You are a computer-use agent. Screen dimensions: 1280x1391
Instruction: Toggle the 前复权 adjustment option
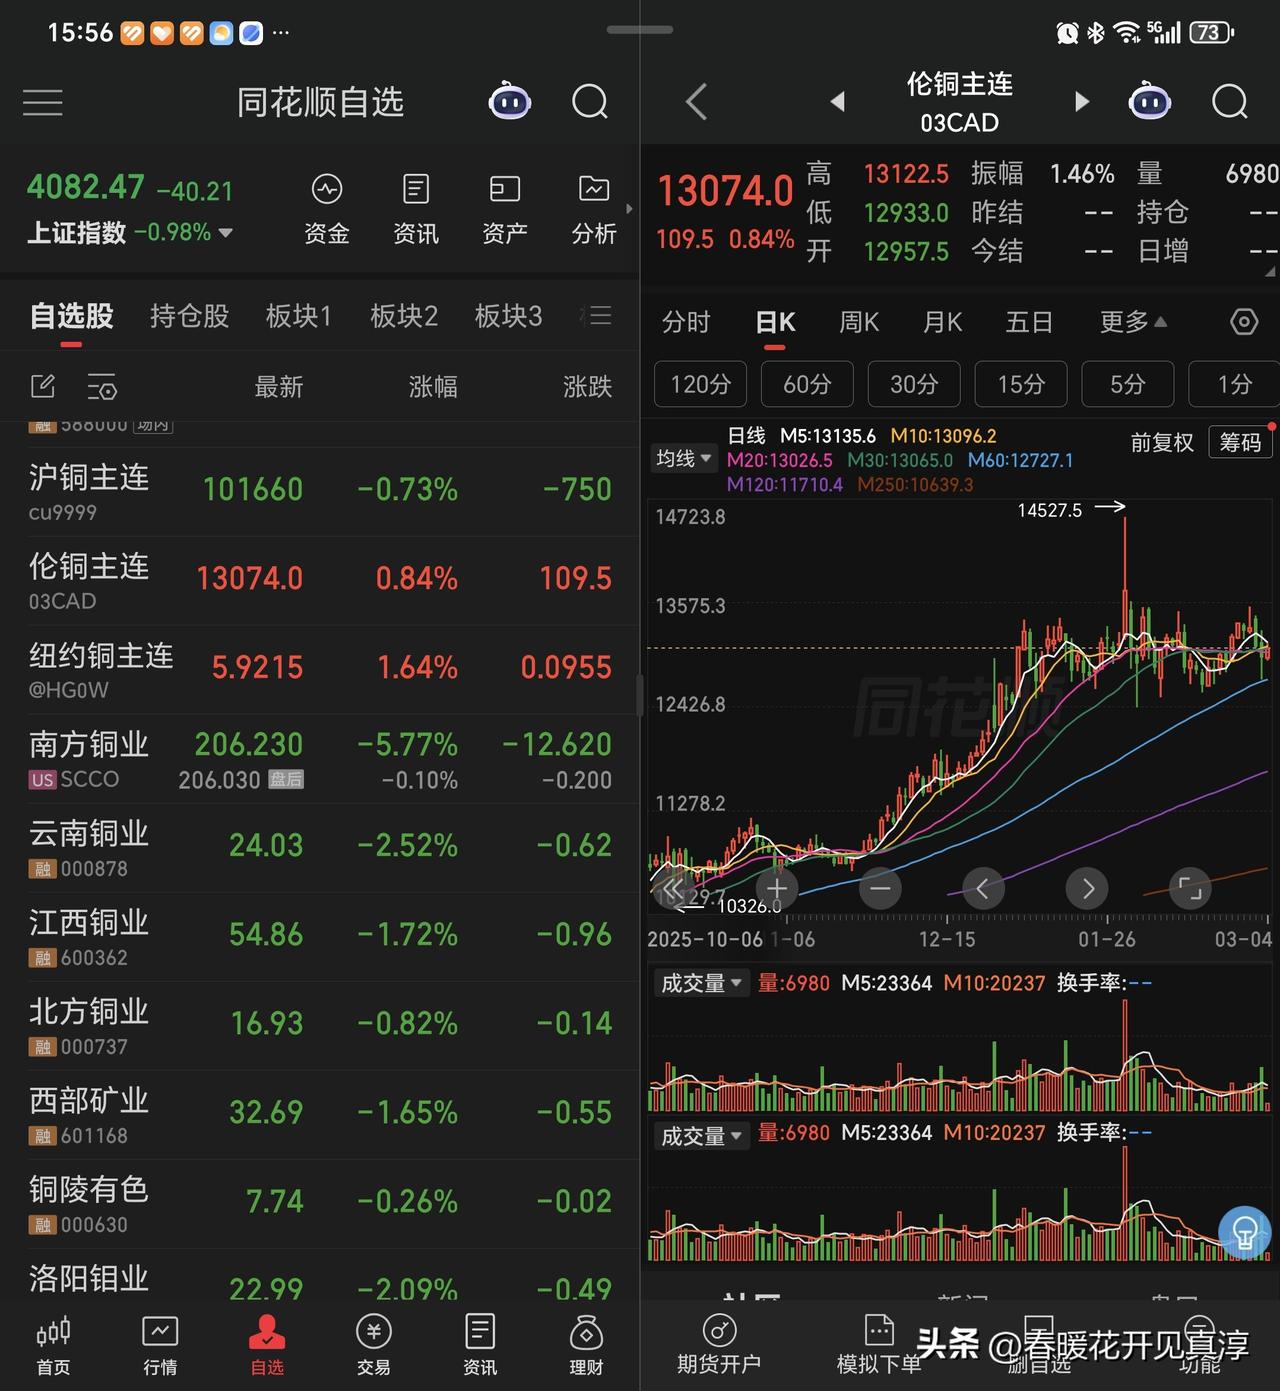(x=1162, y=442)
